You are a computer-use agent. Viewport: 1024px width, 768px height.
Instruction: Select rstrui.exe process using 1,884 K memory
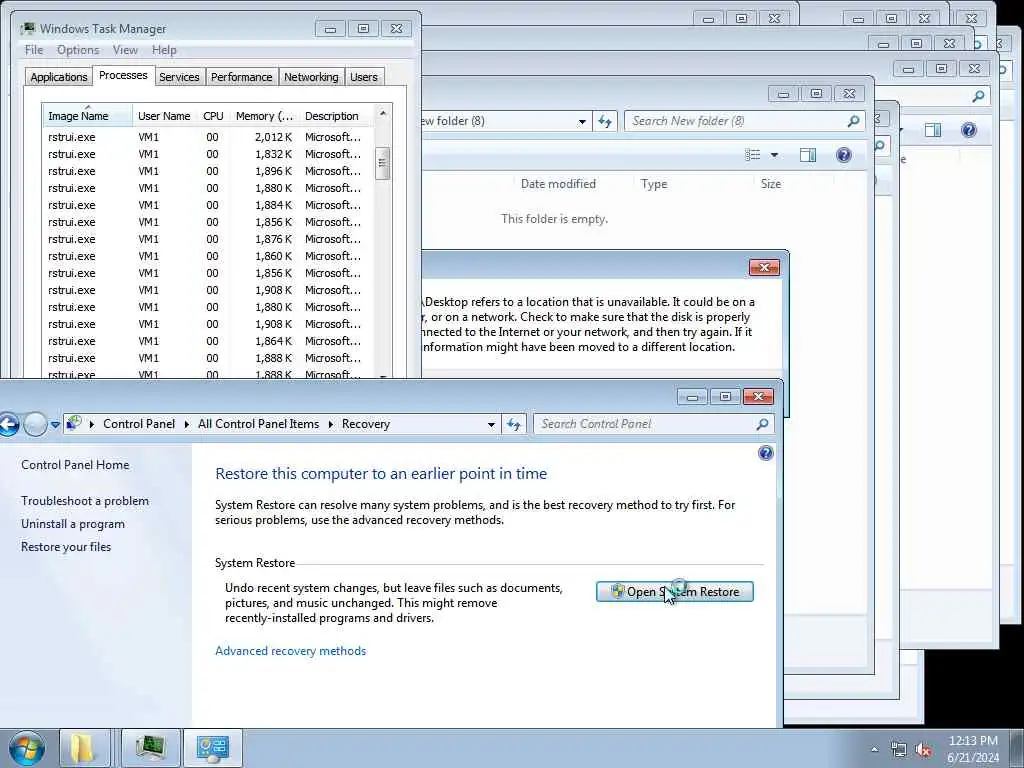(x=208, y=205)
